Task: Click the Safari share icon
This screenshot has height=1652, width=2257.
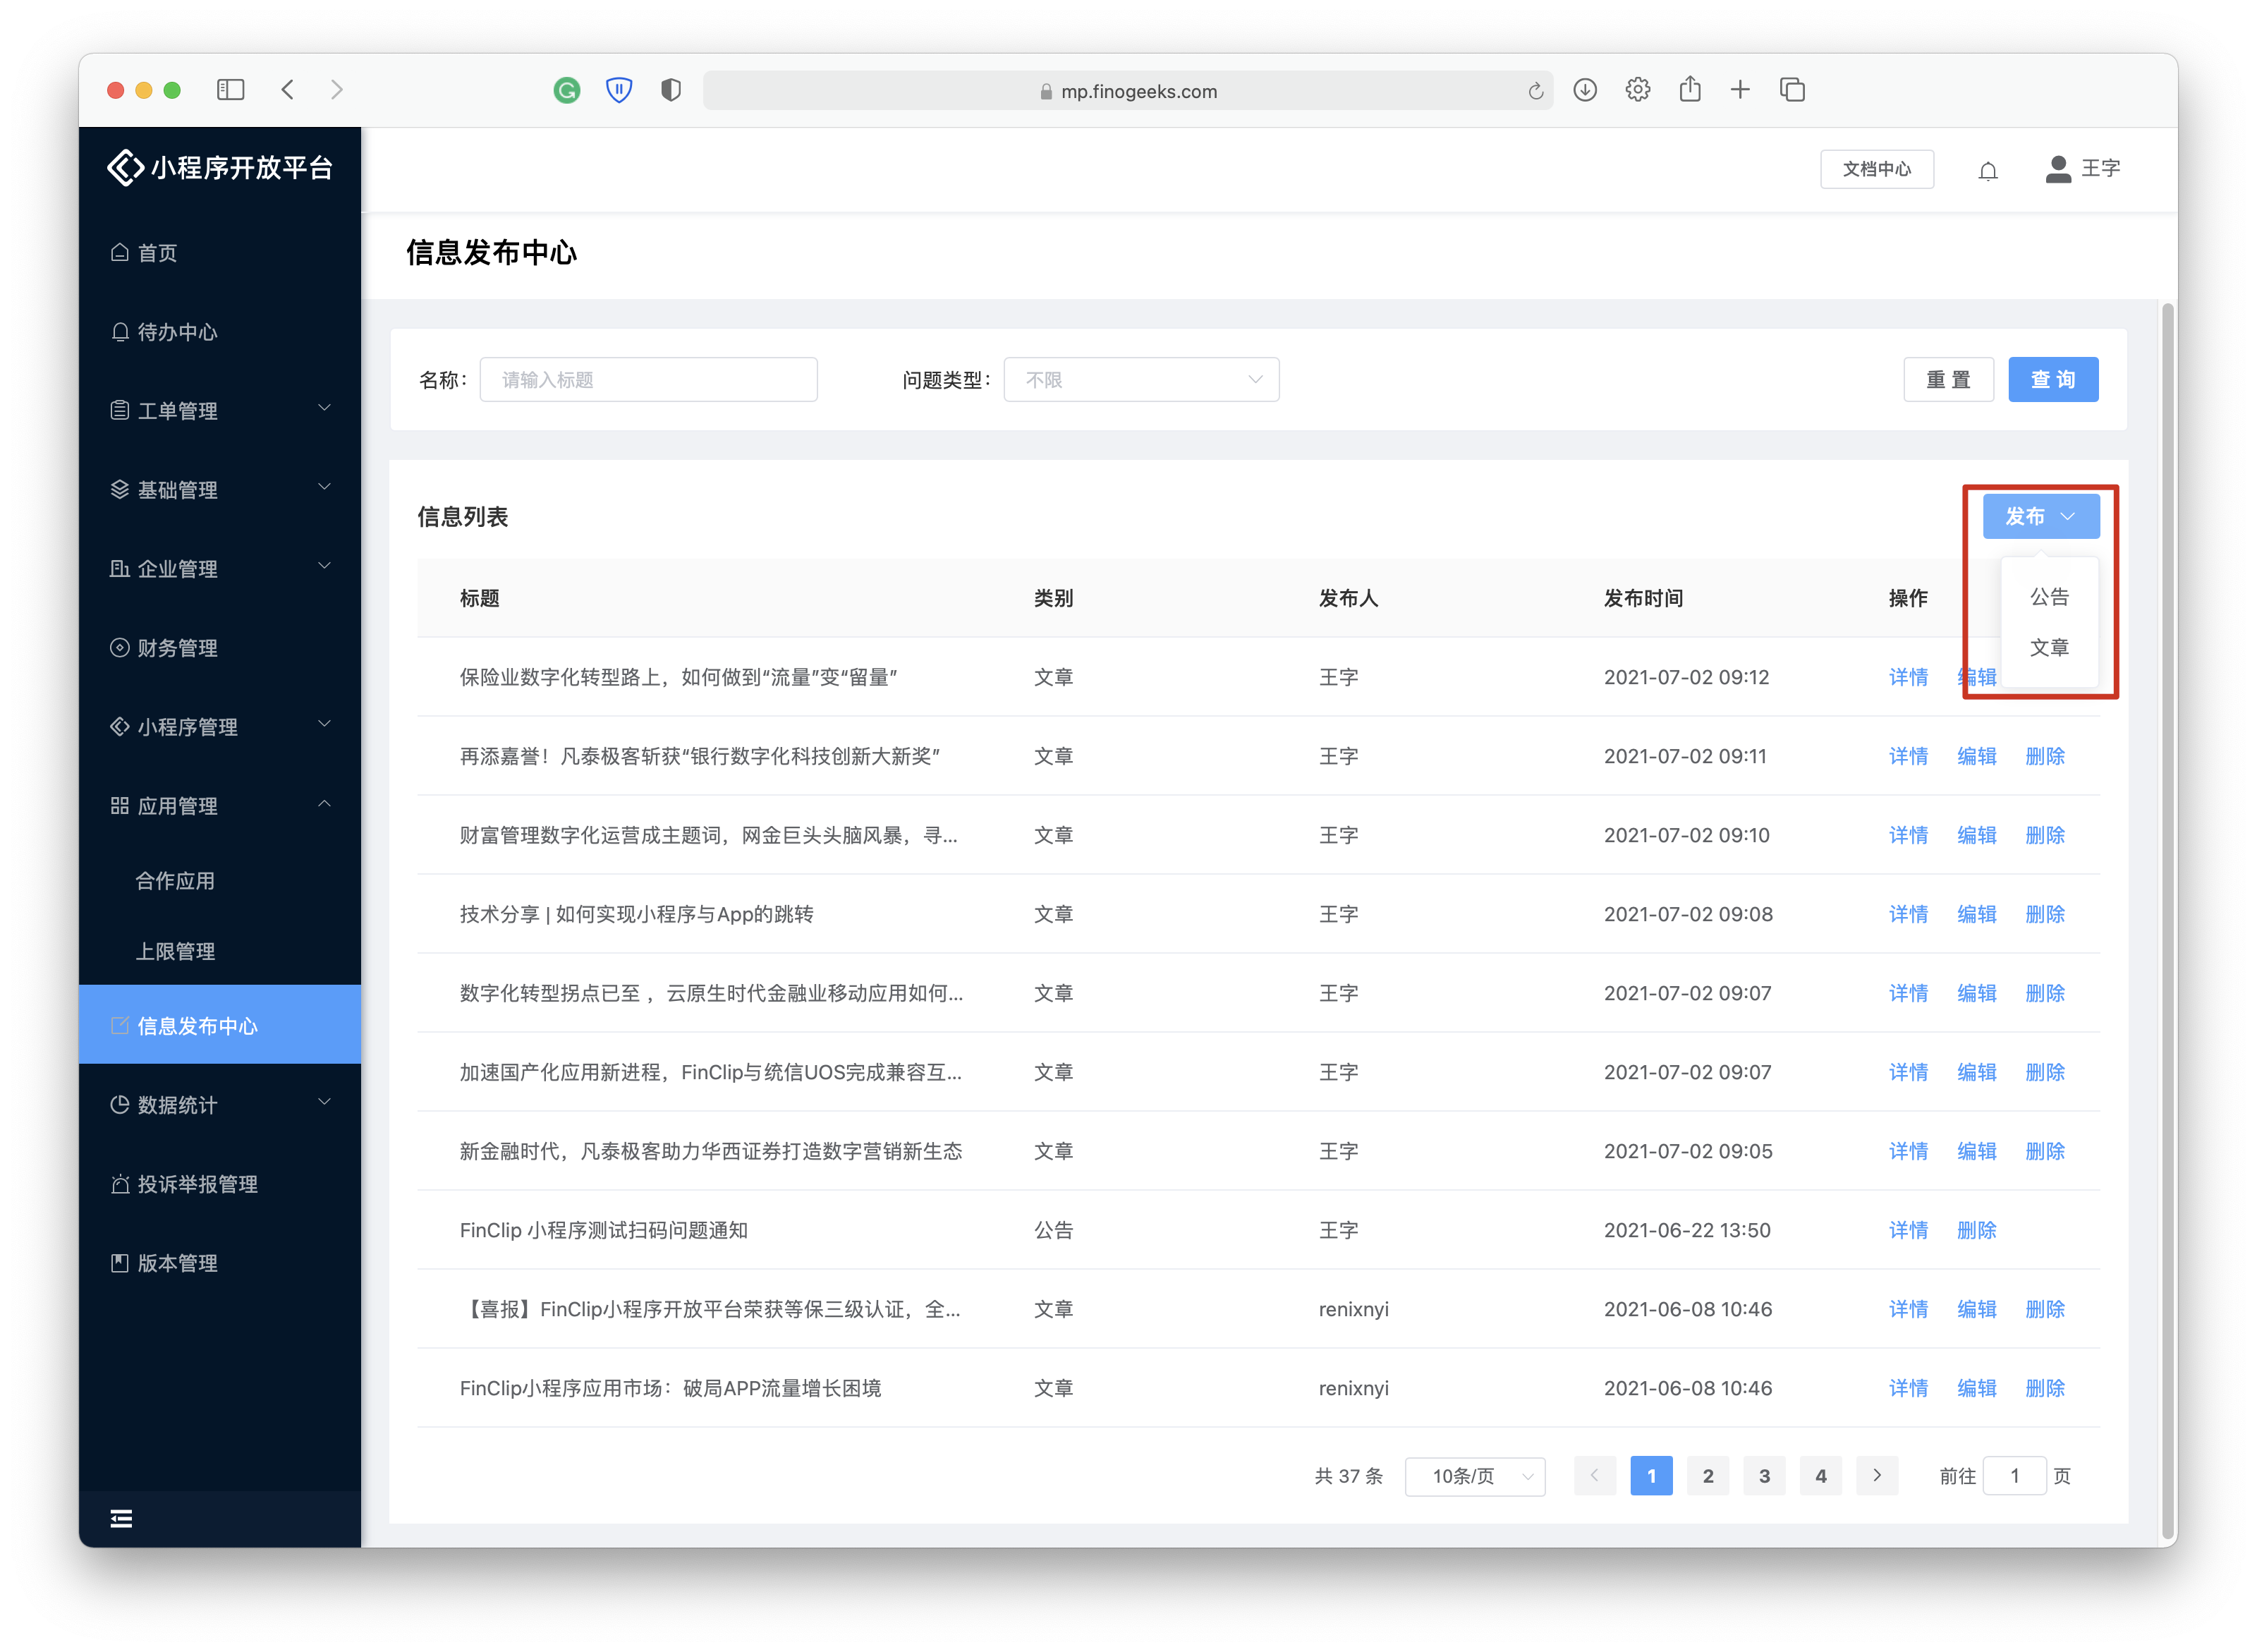Action: pyautogui.click(x=1690, y=89)
